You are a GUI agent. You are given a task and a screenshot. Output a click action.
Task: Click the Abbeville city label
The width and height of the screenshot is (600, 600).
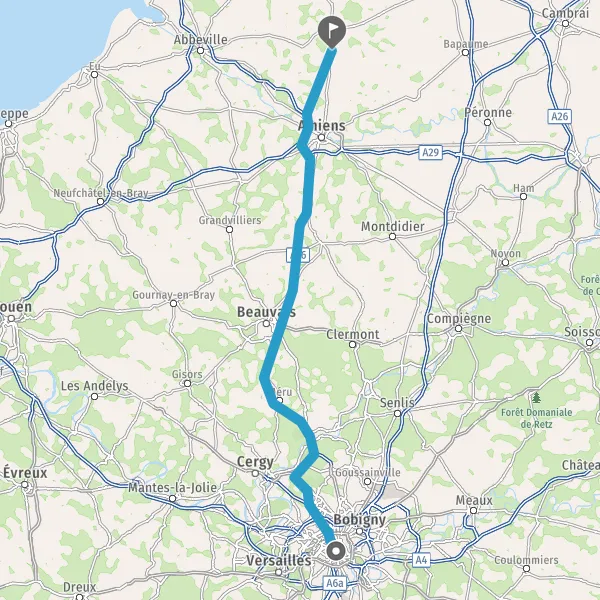[201, 39]
